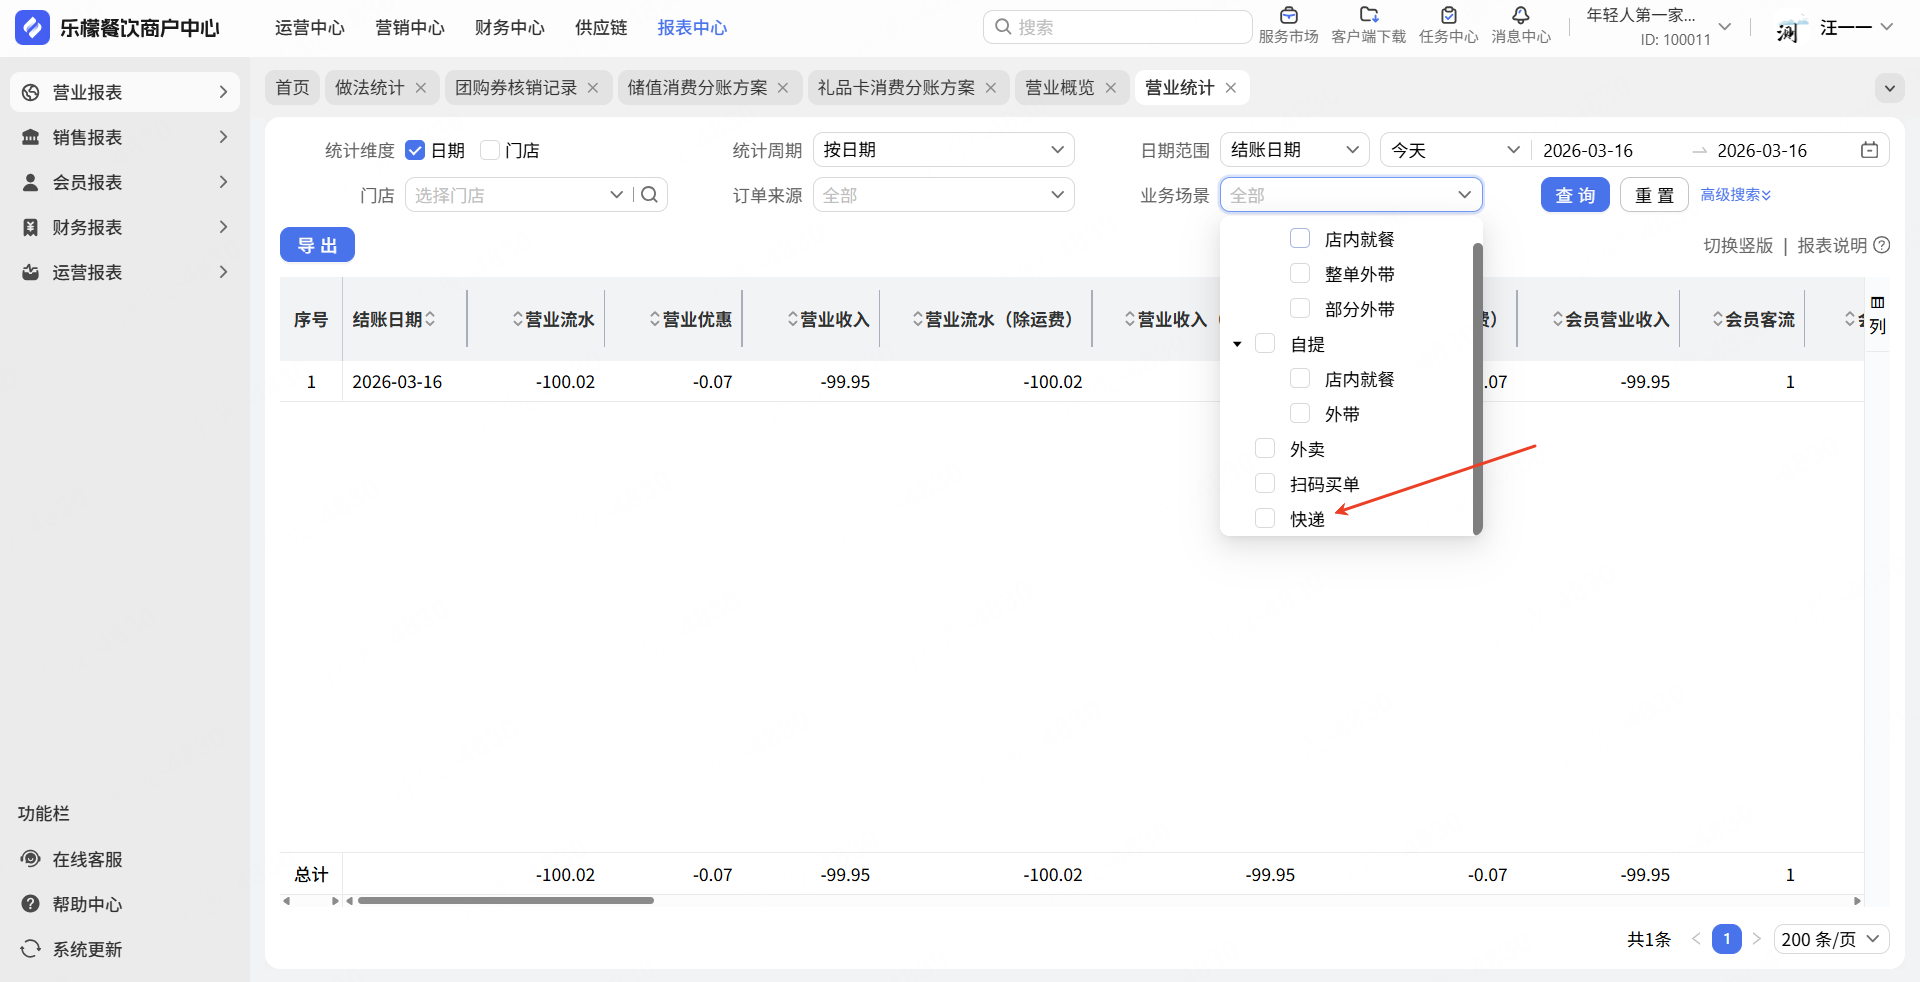Collapse the 自提 tree node arrow
Image resolution: width=1920 pixels, height=982 pixels.
1237,344
